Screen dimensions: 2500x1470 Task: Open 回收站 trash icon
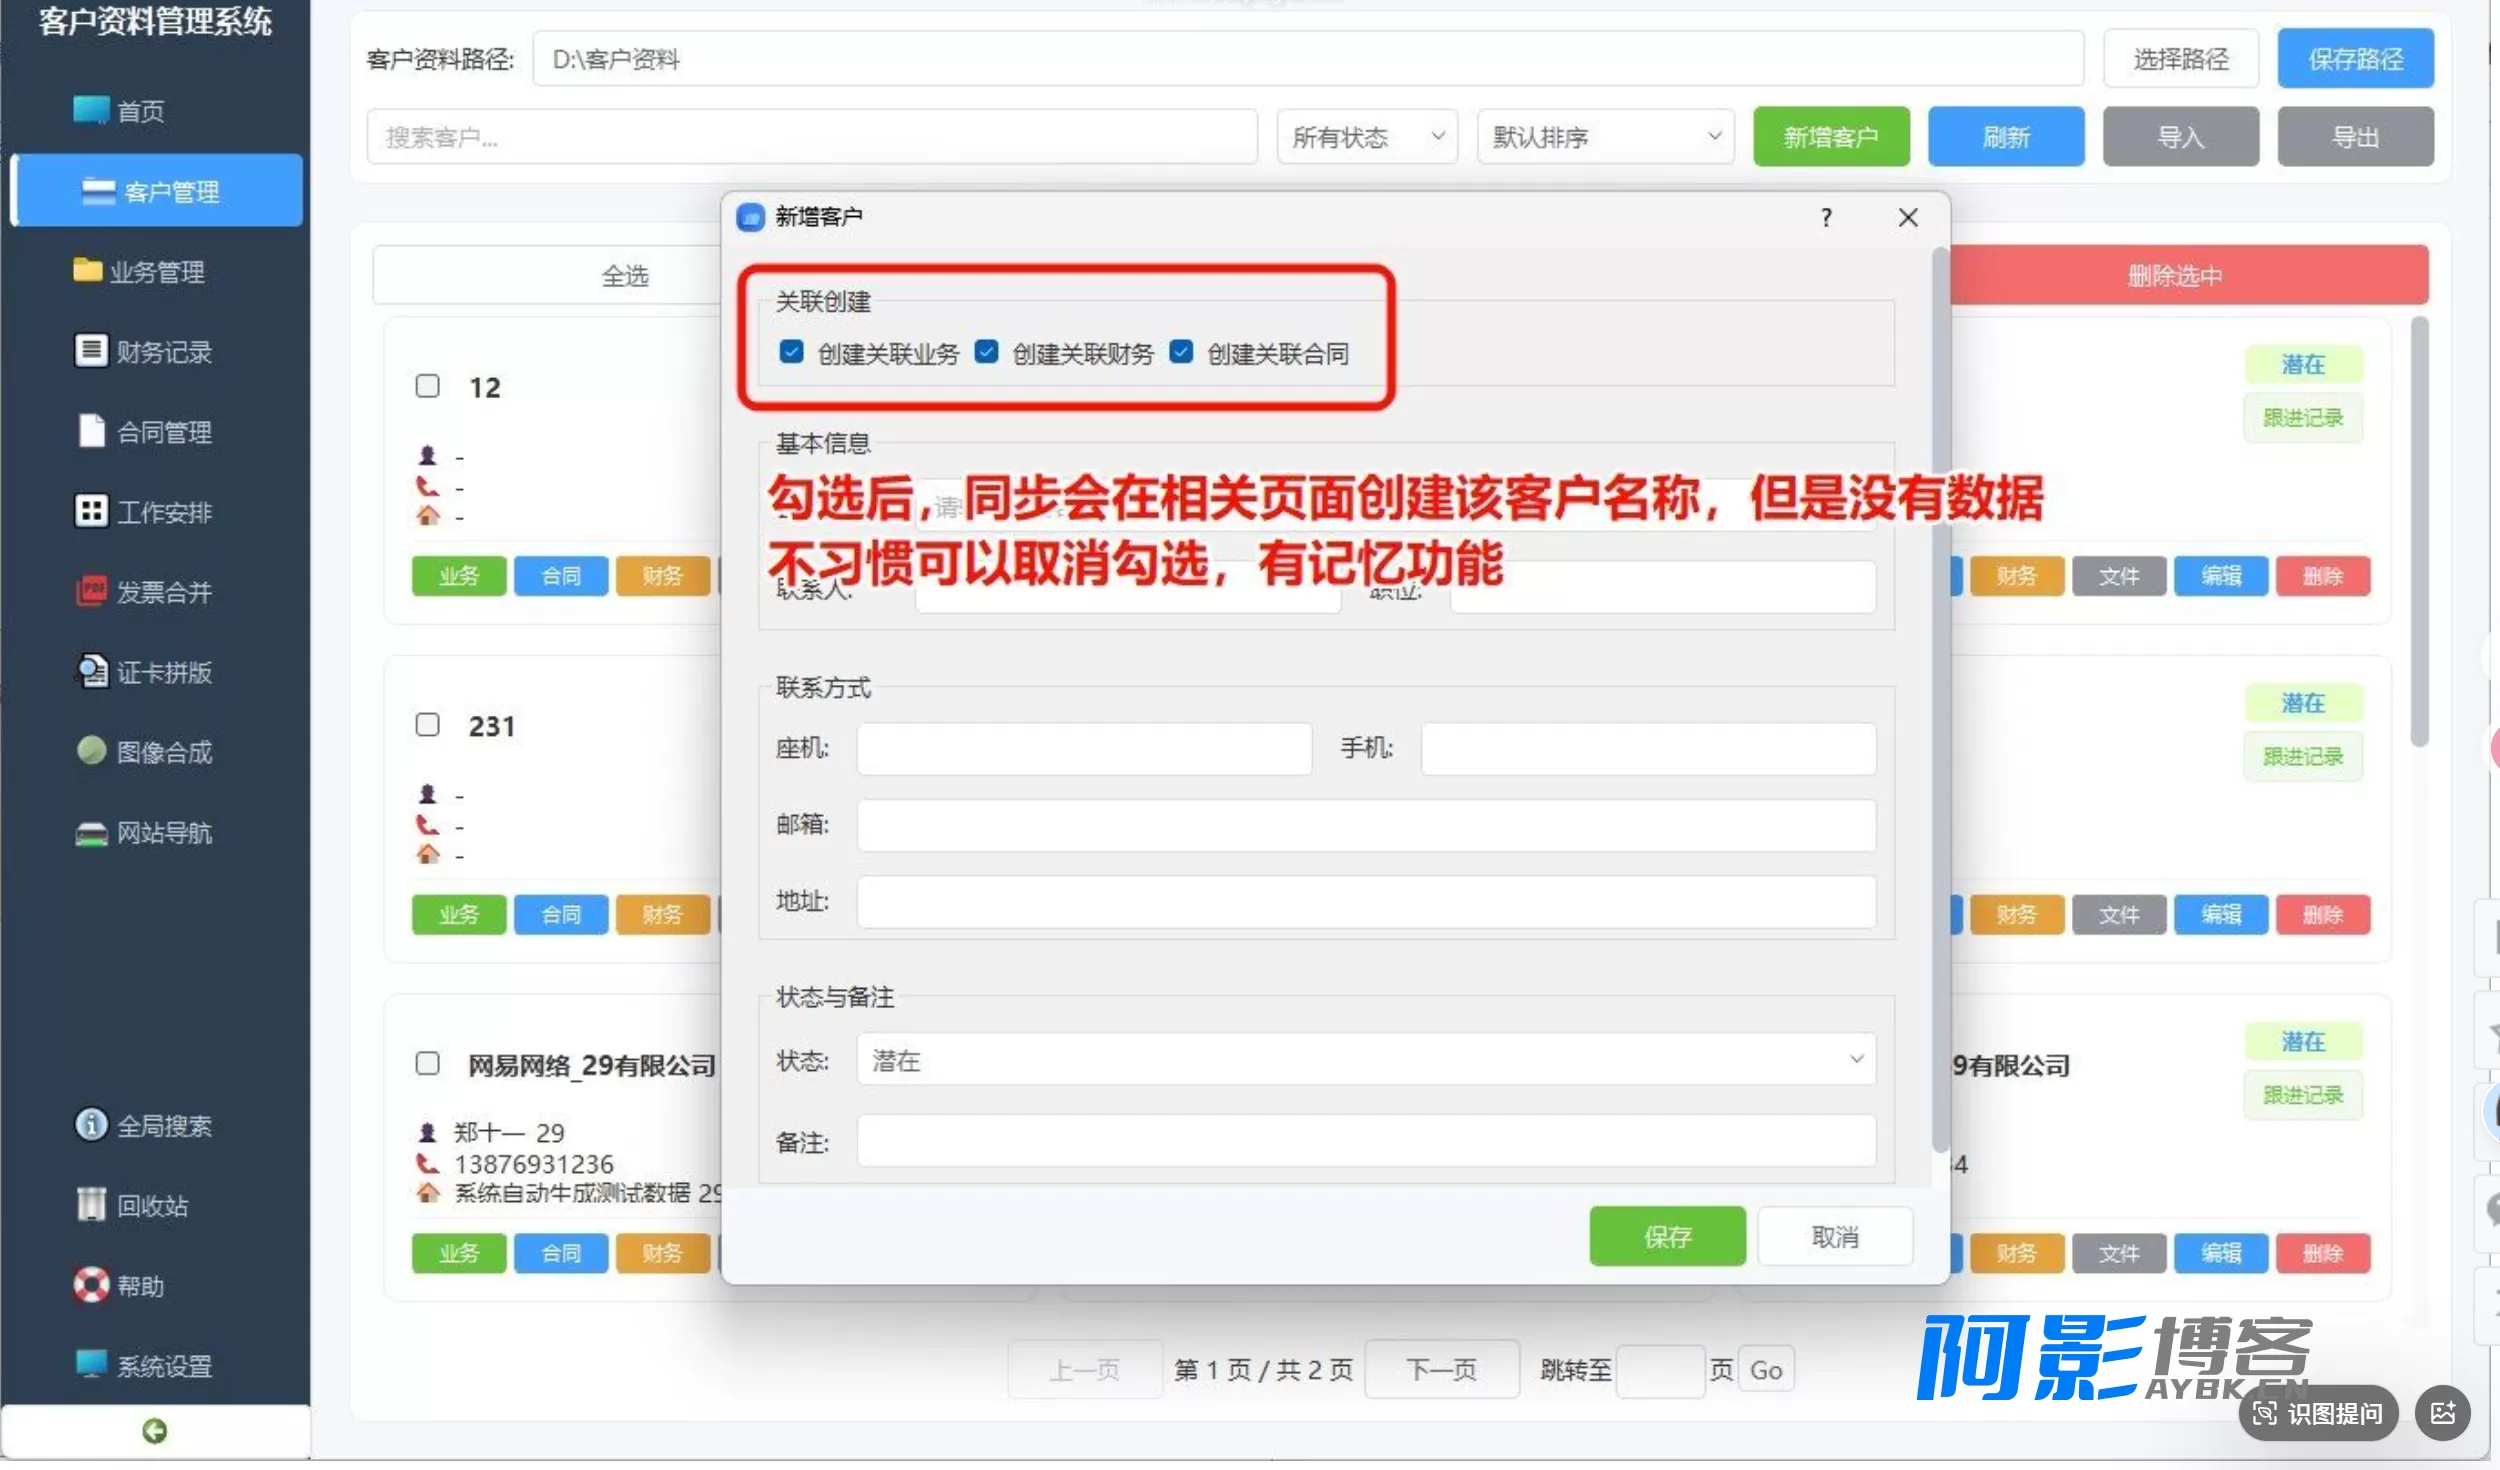coord(91,1205)
